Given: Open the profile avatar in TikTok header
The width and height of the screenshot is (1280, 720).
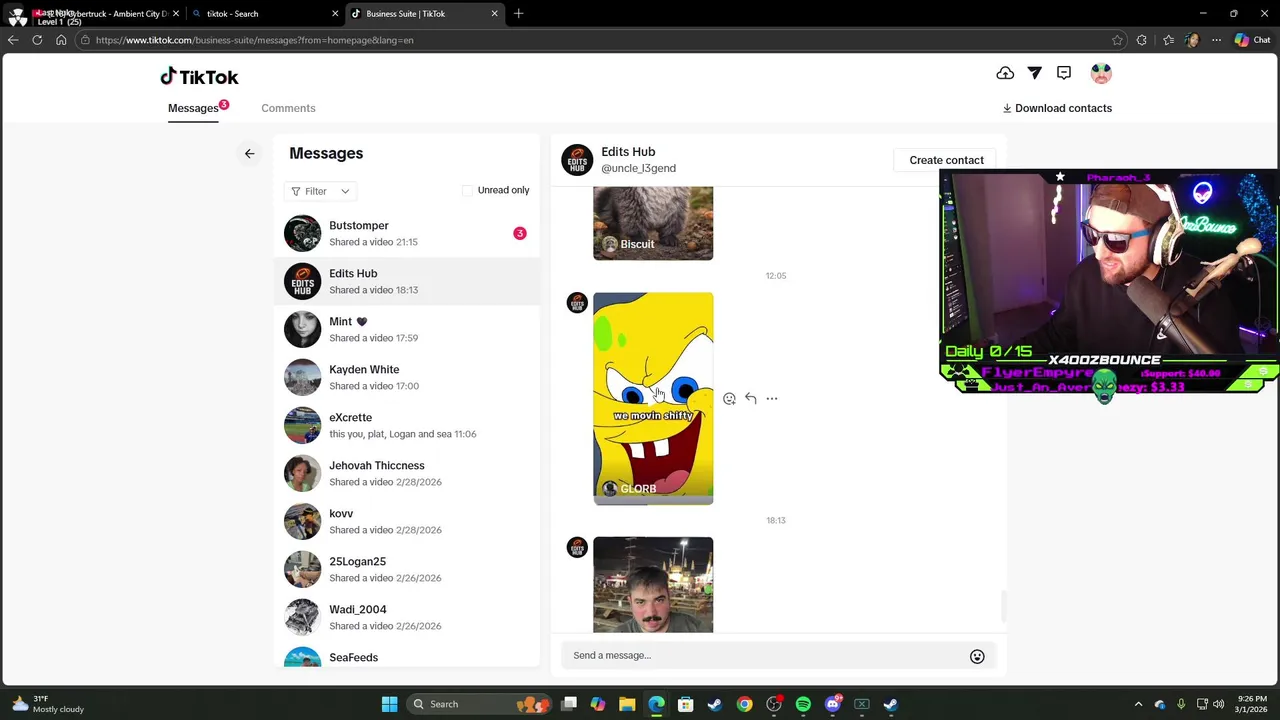Looking at the screenshot, I should click(1101, 73).
